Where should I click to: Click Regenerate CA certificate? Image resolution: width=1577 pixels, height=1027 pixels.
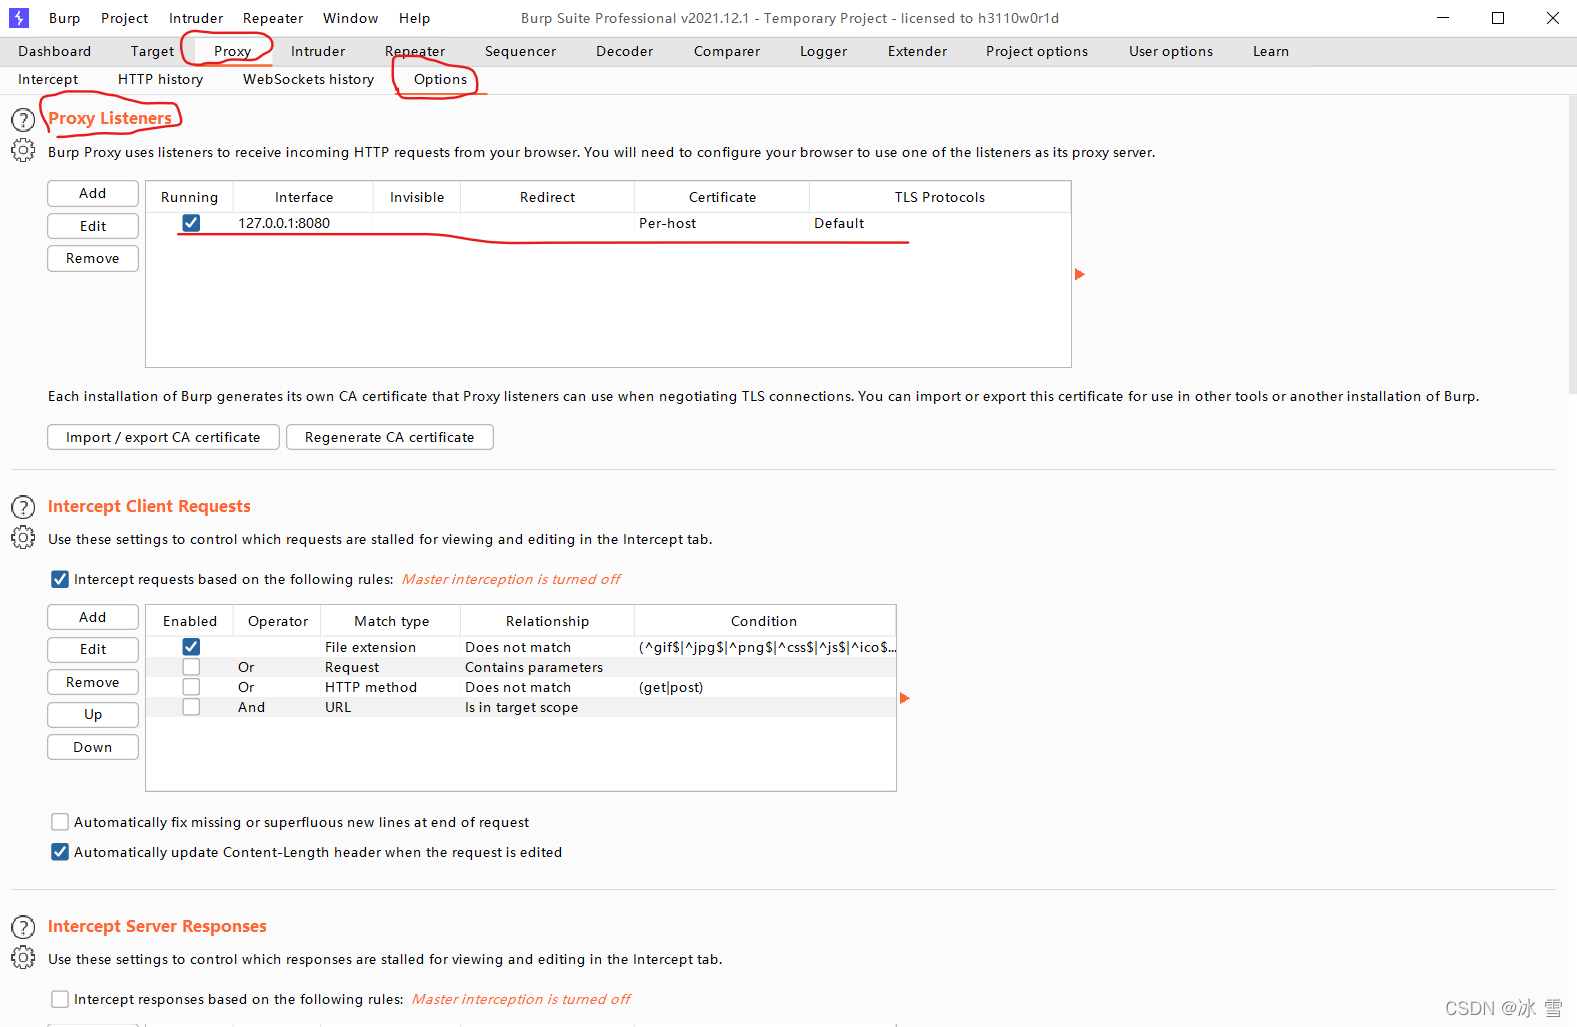390,437
